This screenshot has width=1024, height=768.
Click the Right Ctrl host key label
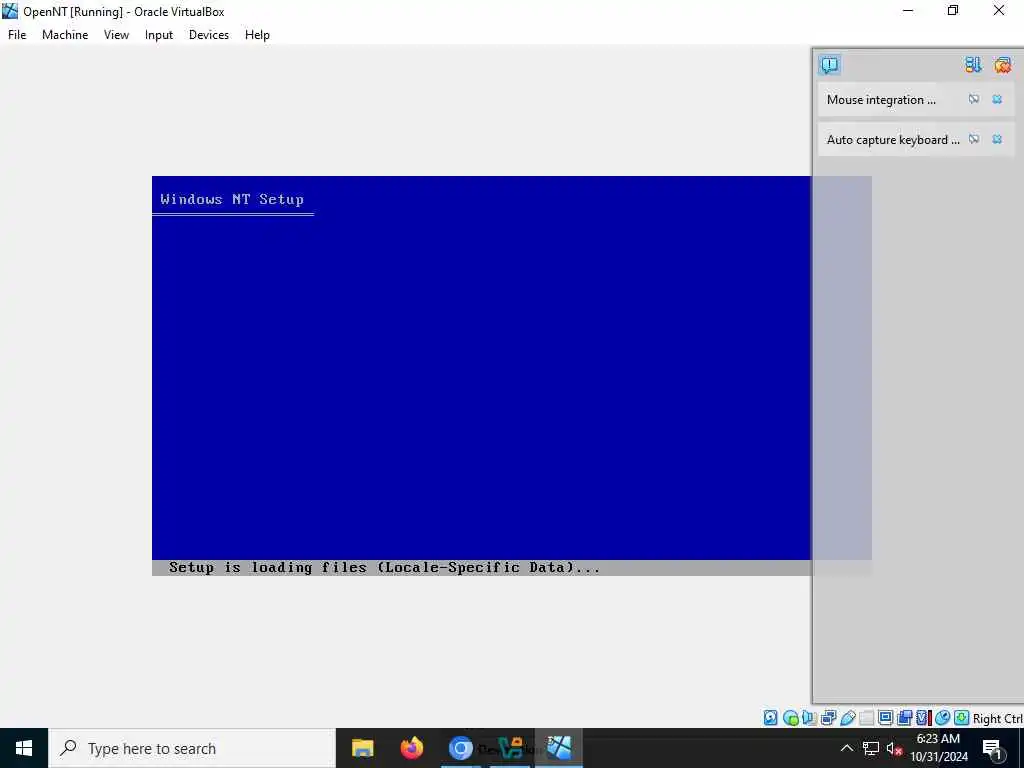[998, 718]
